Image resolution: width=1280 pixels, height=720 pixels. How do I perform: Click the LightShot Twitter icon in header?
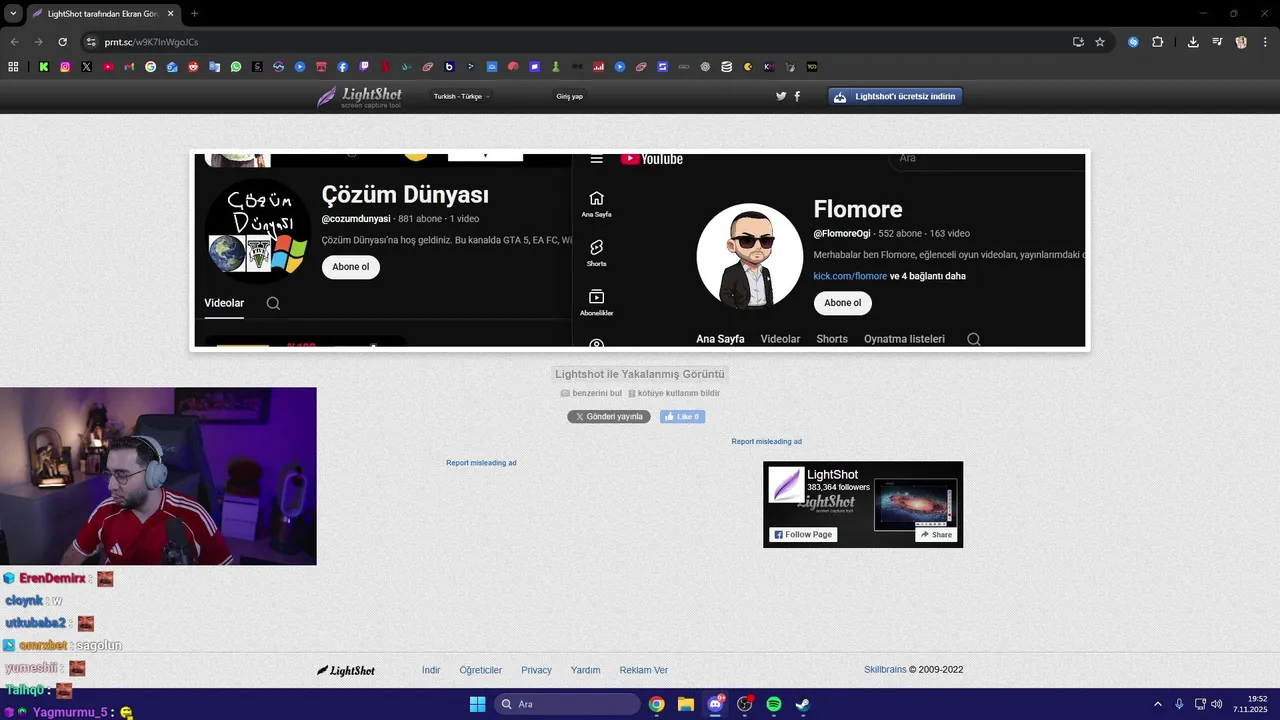coord(781,96)
